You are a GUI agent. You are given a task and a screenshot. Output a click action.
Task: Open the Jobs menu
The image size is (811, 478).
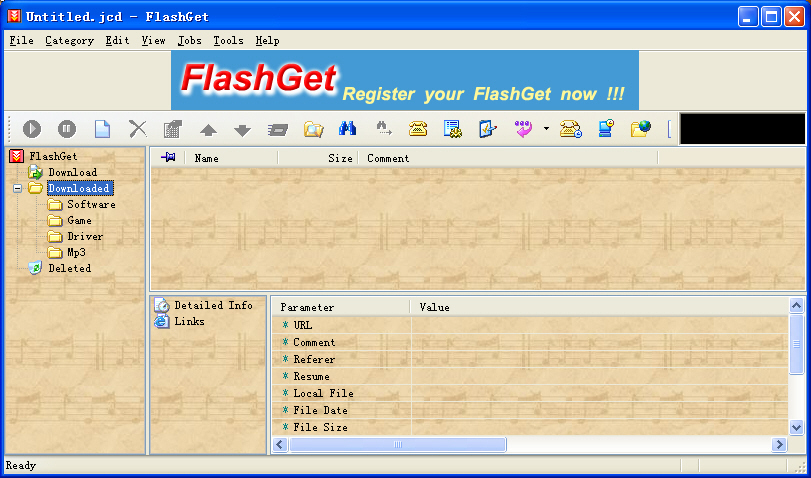click(189, 40)
